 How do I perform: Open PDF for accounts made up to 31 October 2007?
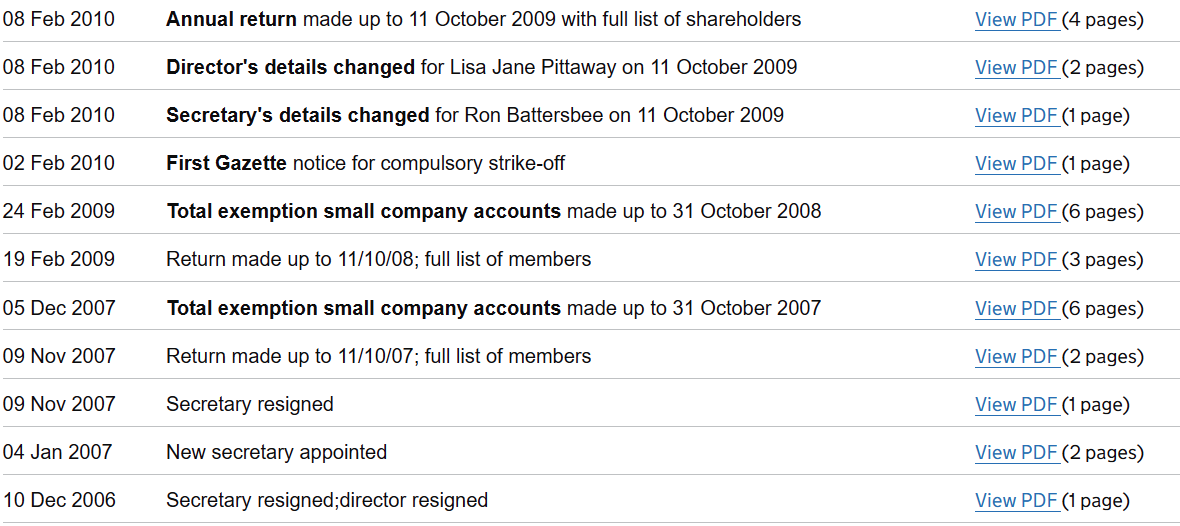(x=1017, y=309)
